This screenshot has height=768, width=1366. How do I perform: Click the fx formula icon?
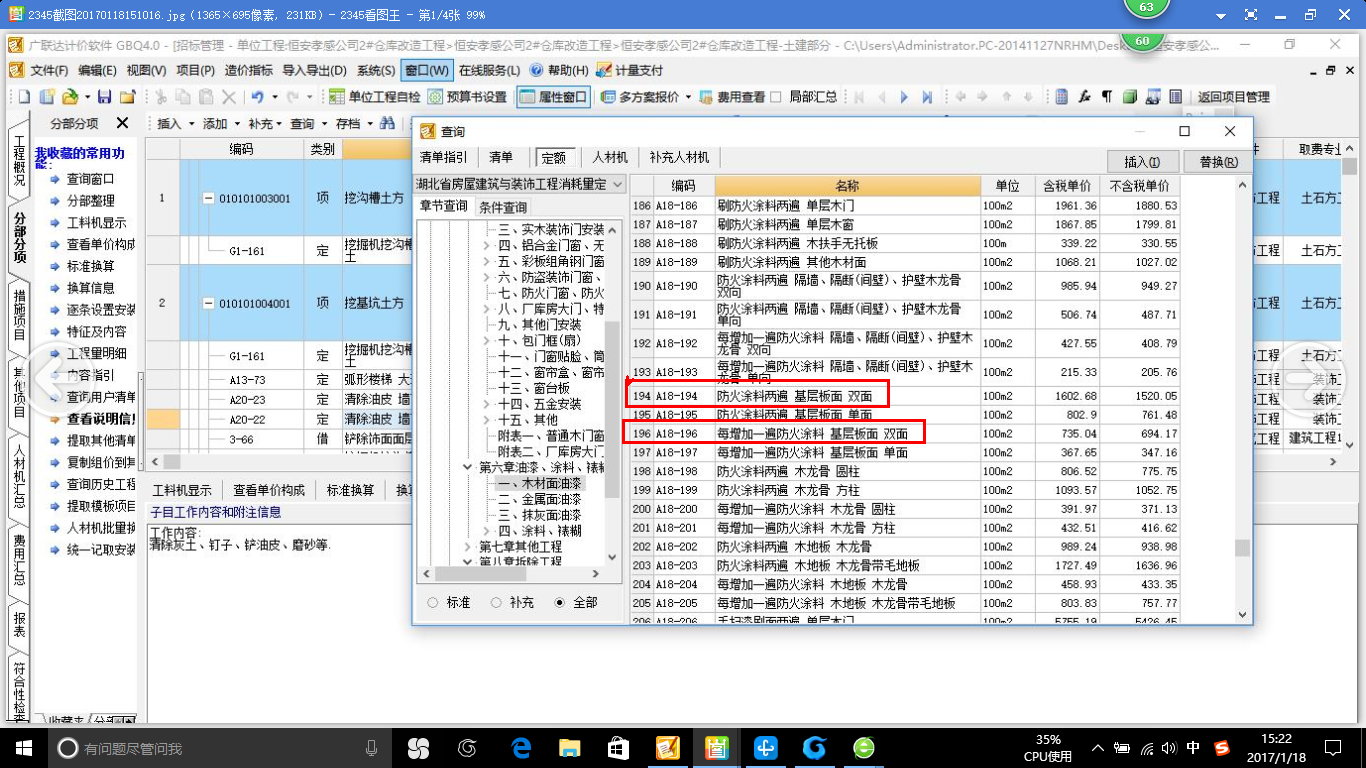point(1084,97)
